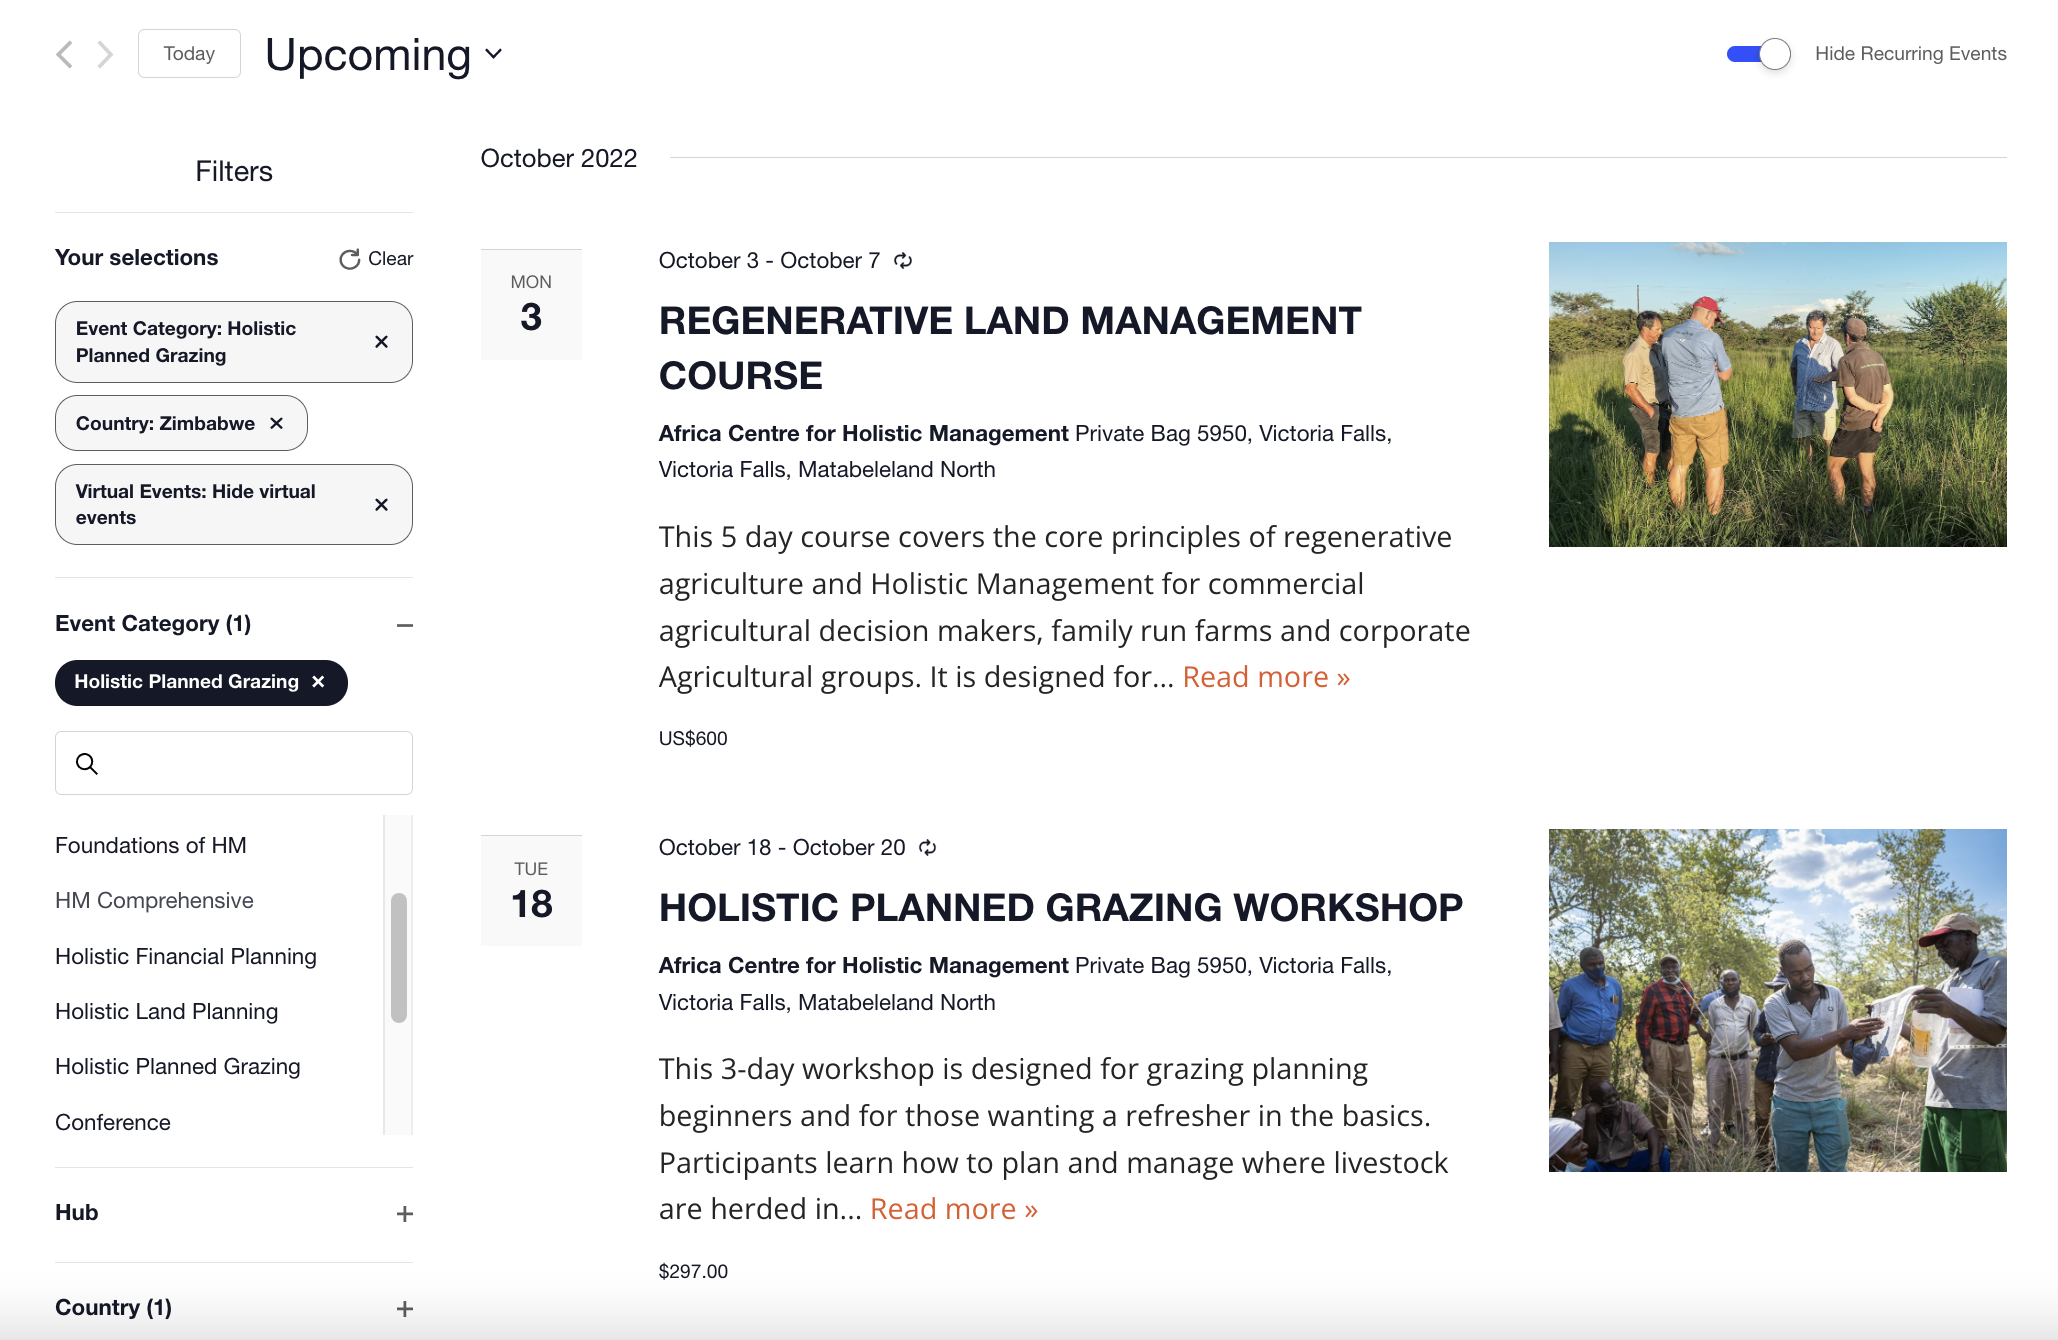Select HM Comprehensive category
Viewport: 2058px width, 1340px height.
(x=155, y=901)
